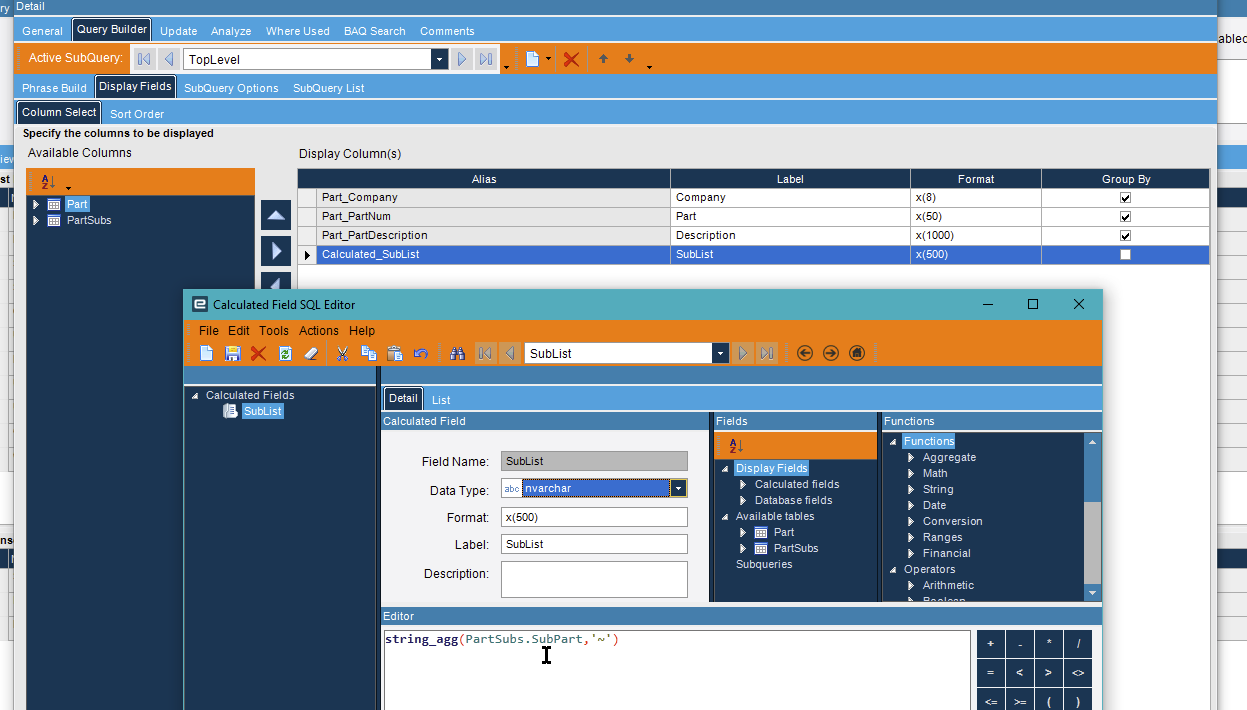Click the A-Z sort icon in Fields panel

[736, 446]
